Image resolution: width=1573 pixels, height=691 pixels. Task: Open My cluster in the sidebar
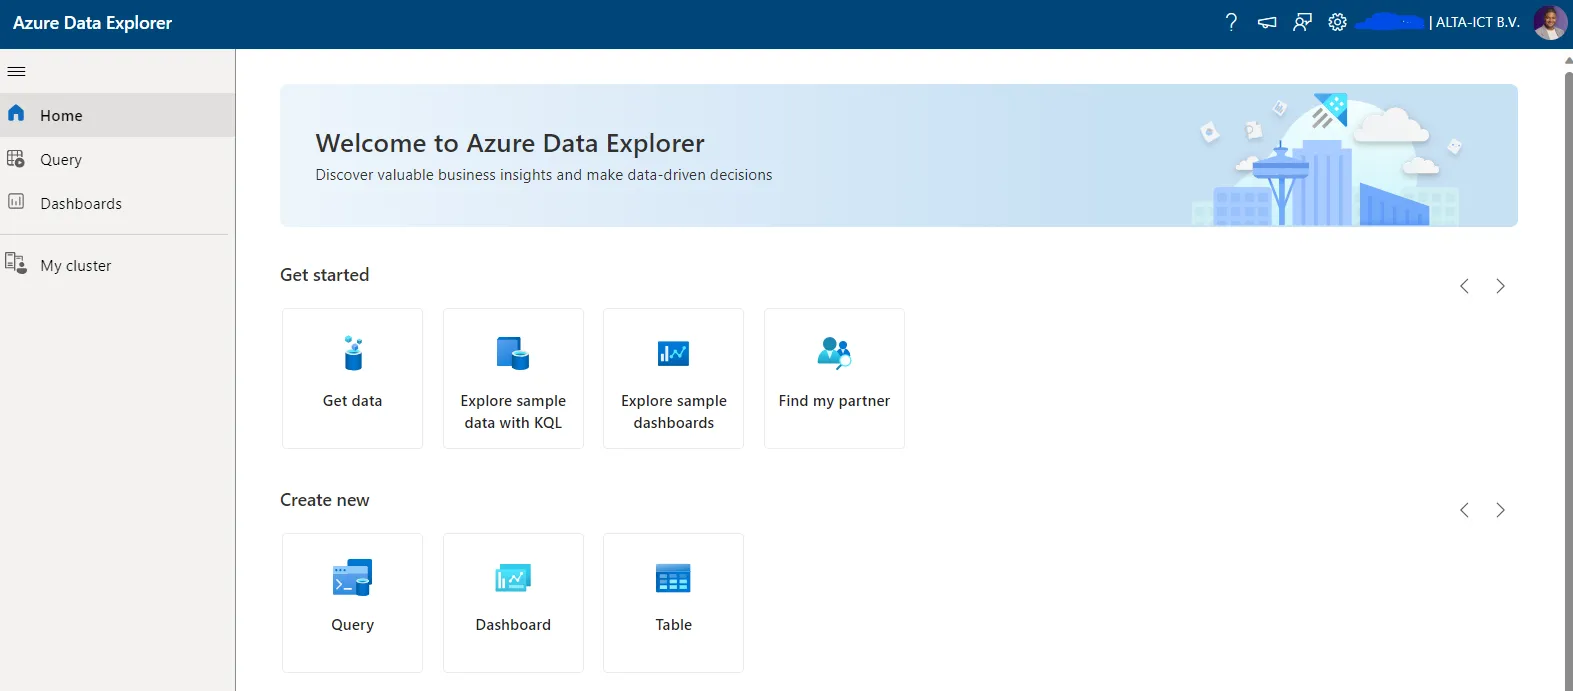coord(117,265)
